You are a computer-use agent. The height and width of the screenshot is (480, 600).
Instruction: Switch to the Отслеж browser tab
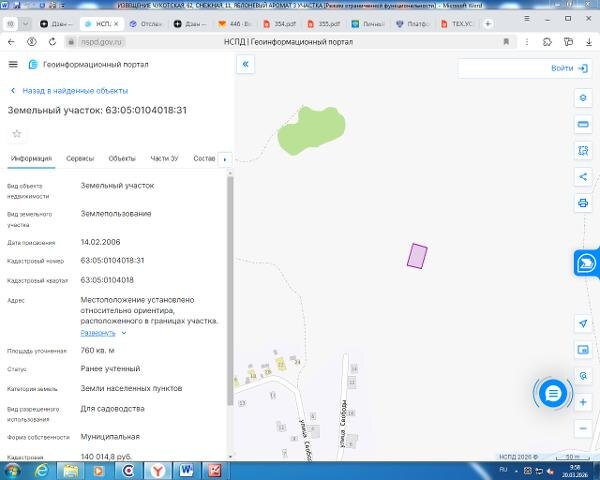pyautogui.click(x=146, y=24)
